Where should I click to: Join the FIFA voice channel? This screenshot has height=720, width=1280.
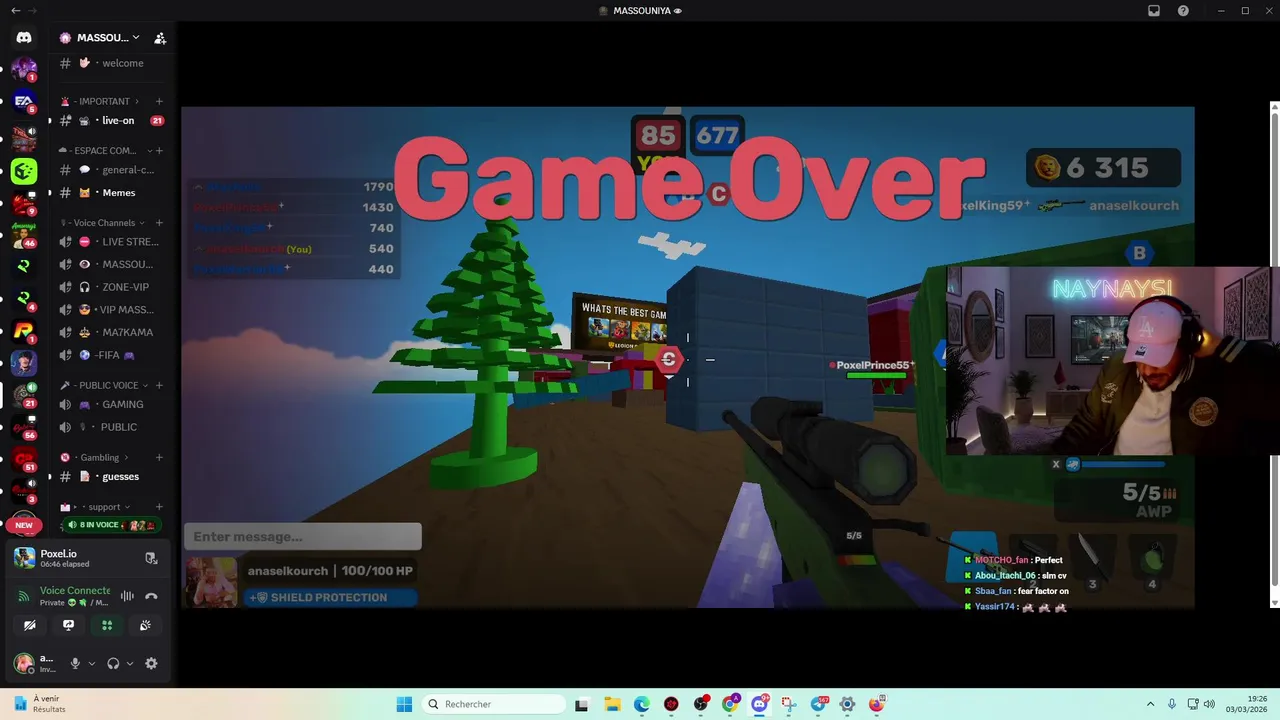click(111, 355)
